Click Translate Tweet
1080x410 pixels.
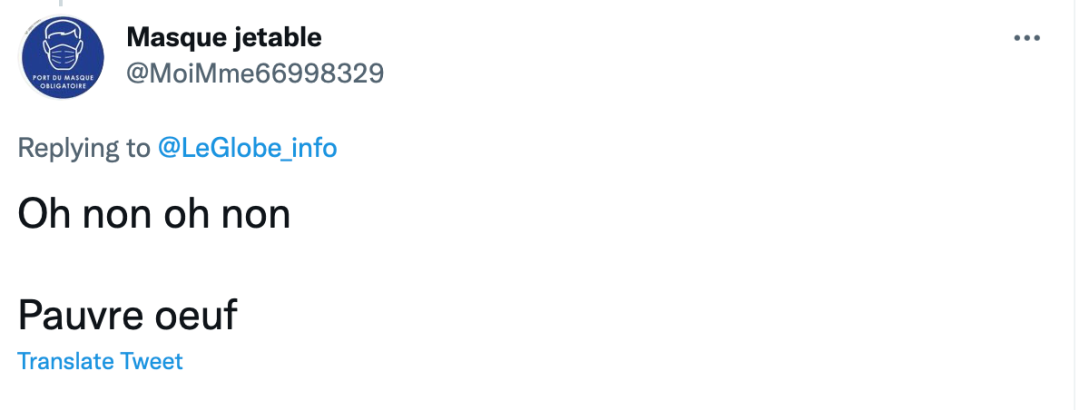click(100, 361)
